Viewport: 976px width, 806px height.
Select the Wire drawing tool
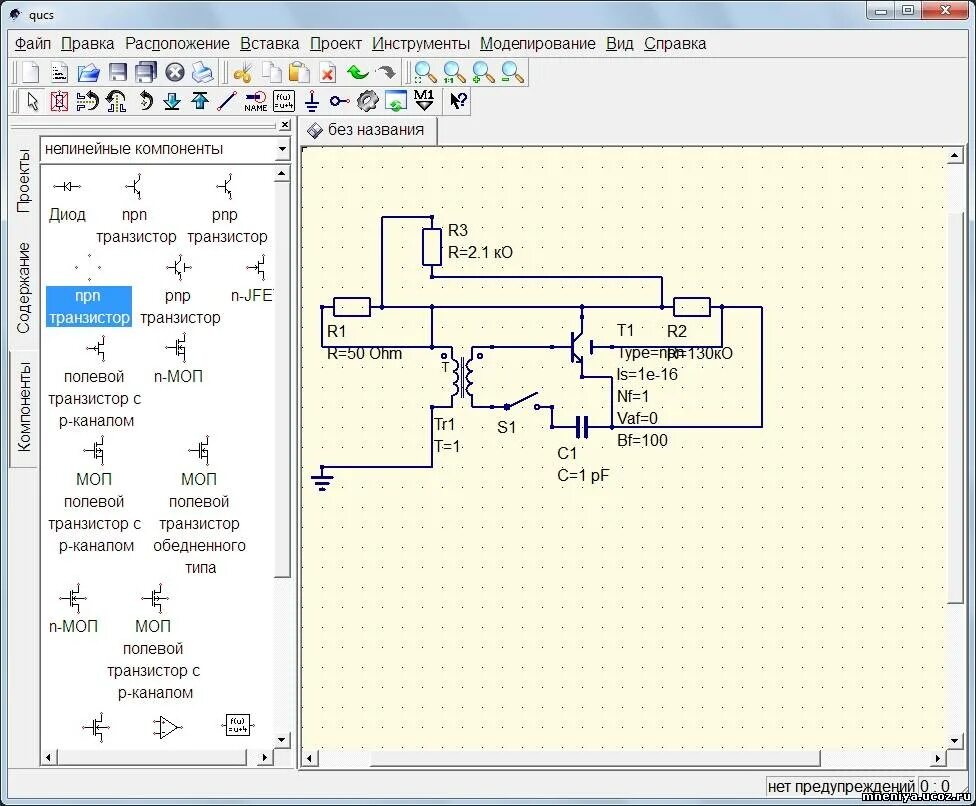(x=227, y=101)
